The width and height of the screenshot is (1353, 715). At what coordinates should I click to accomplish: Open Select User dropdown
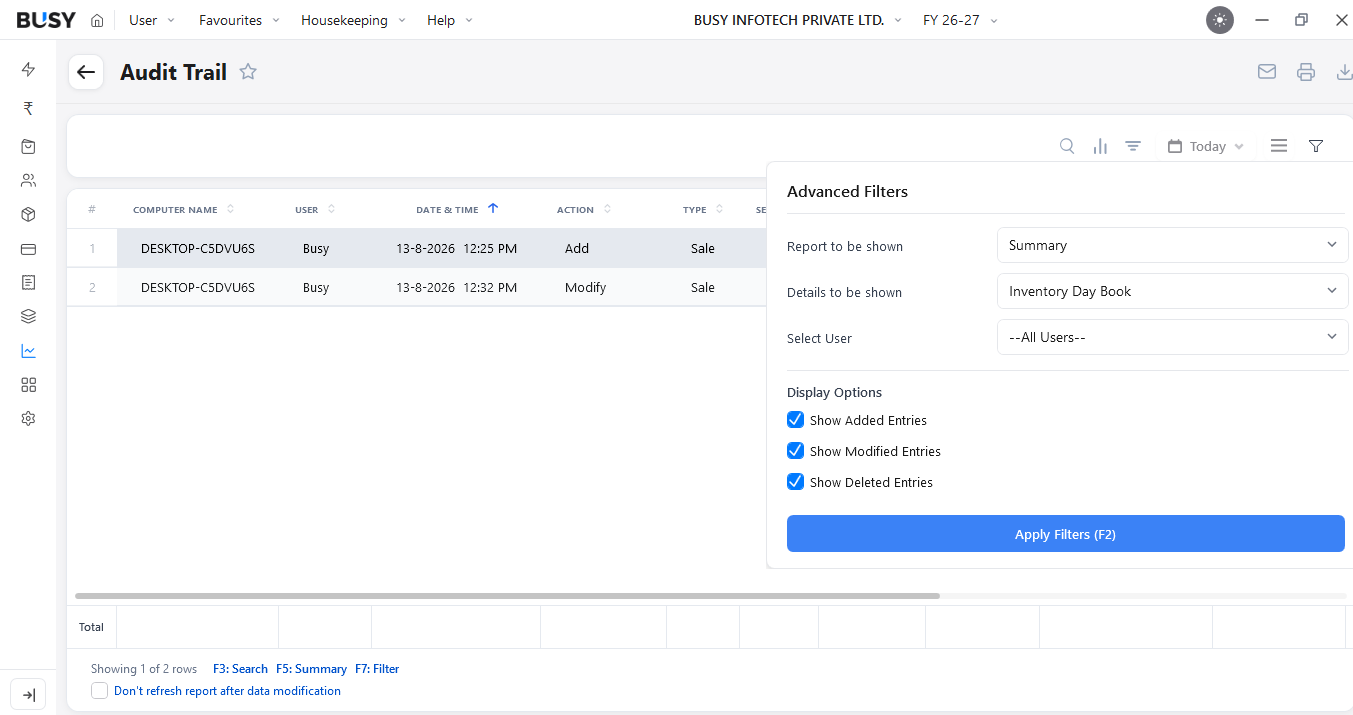[1172, 337]
